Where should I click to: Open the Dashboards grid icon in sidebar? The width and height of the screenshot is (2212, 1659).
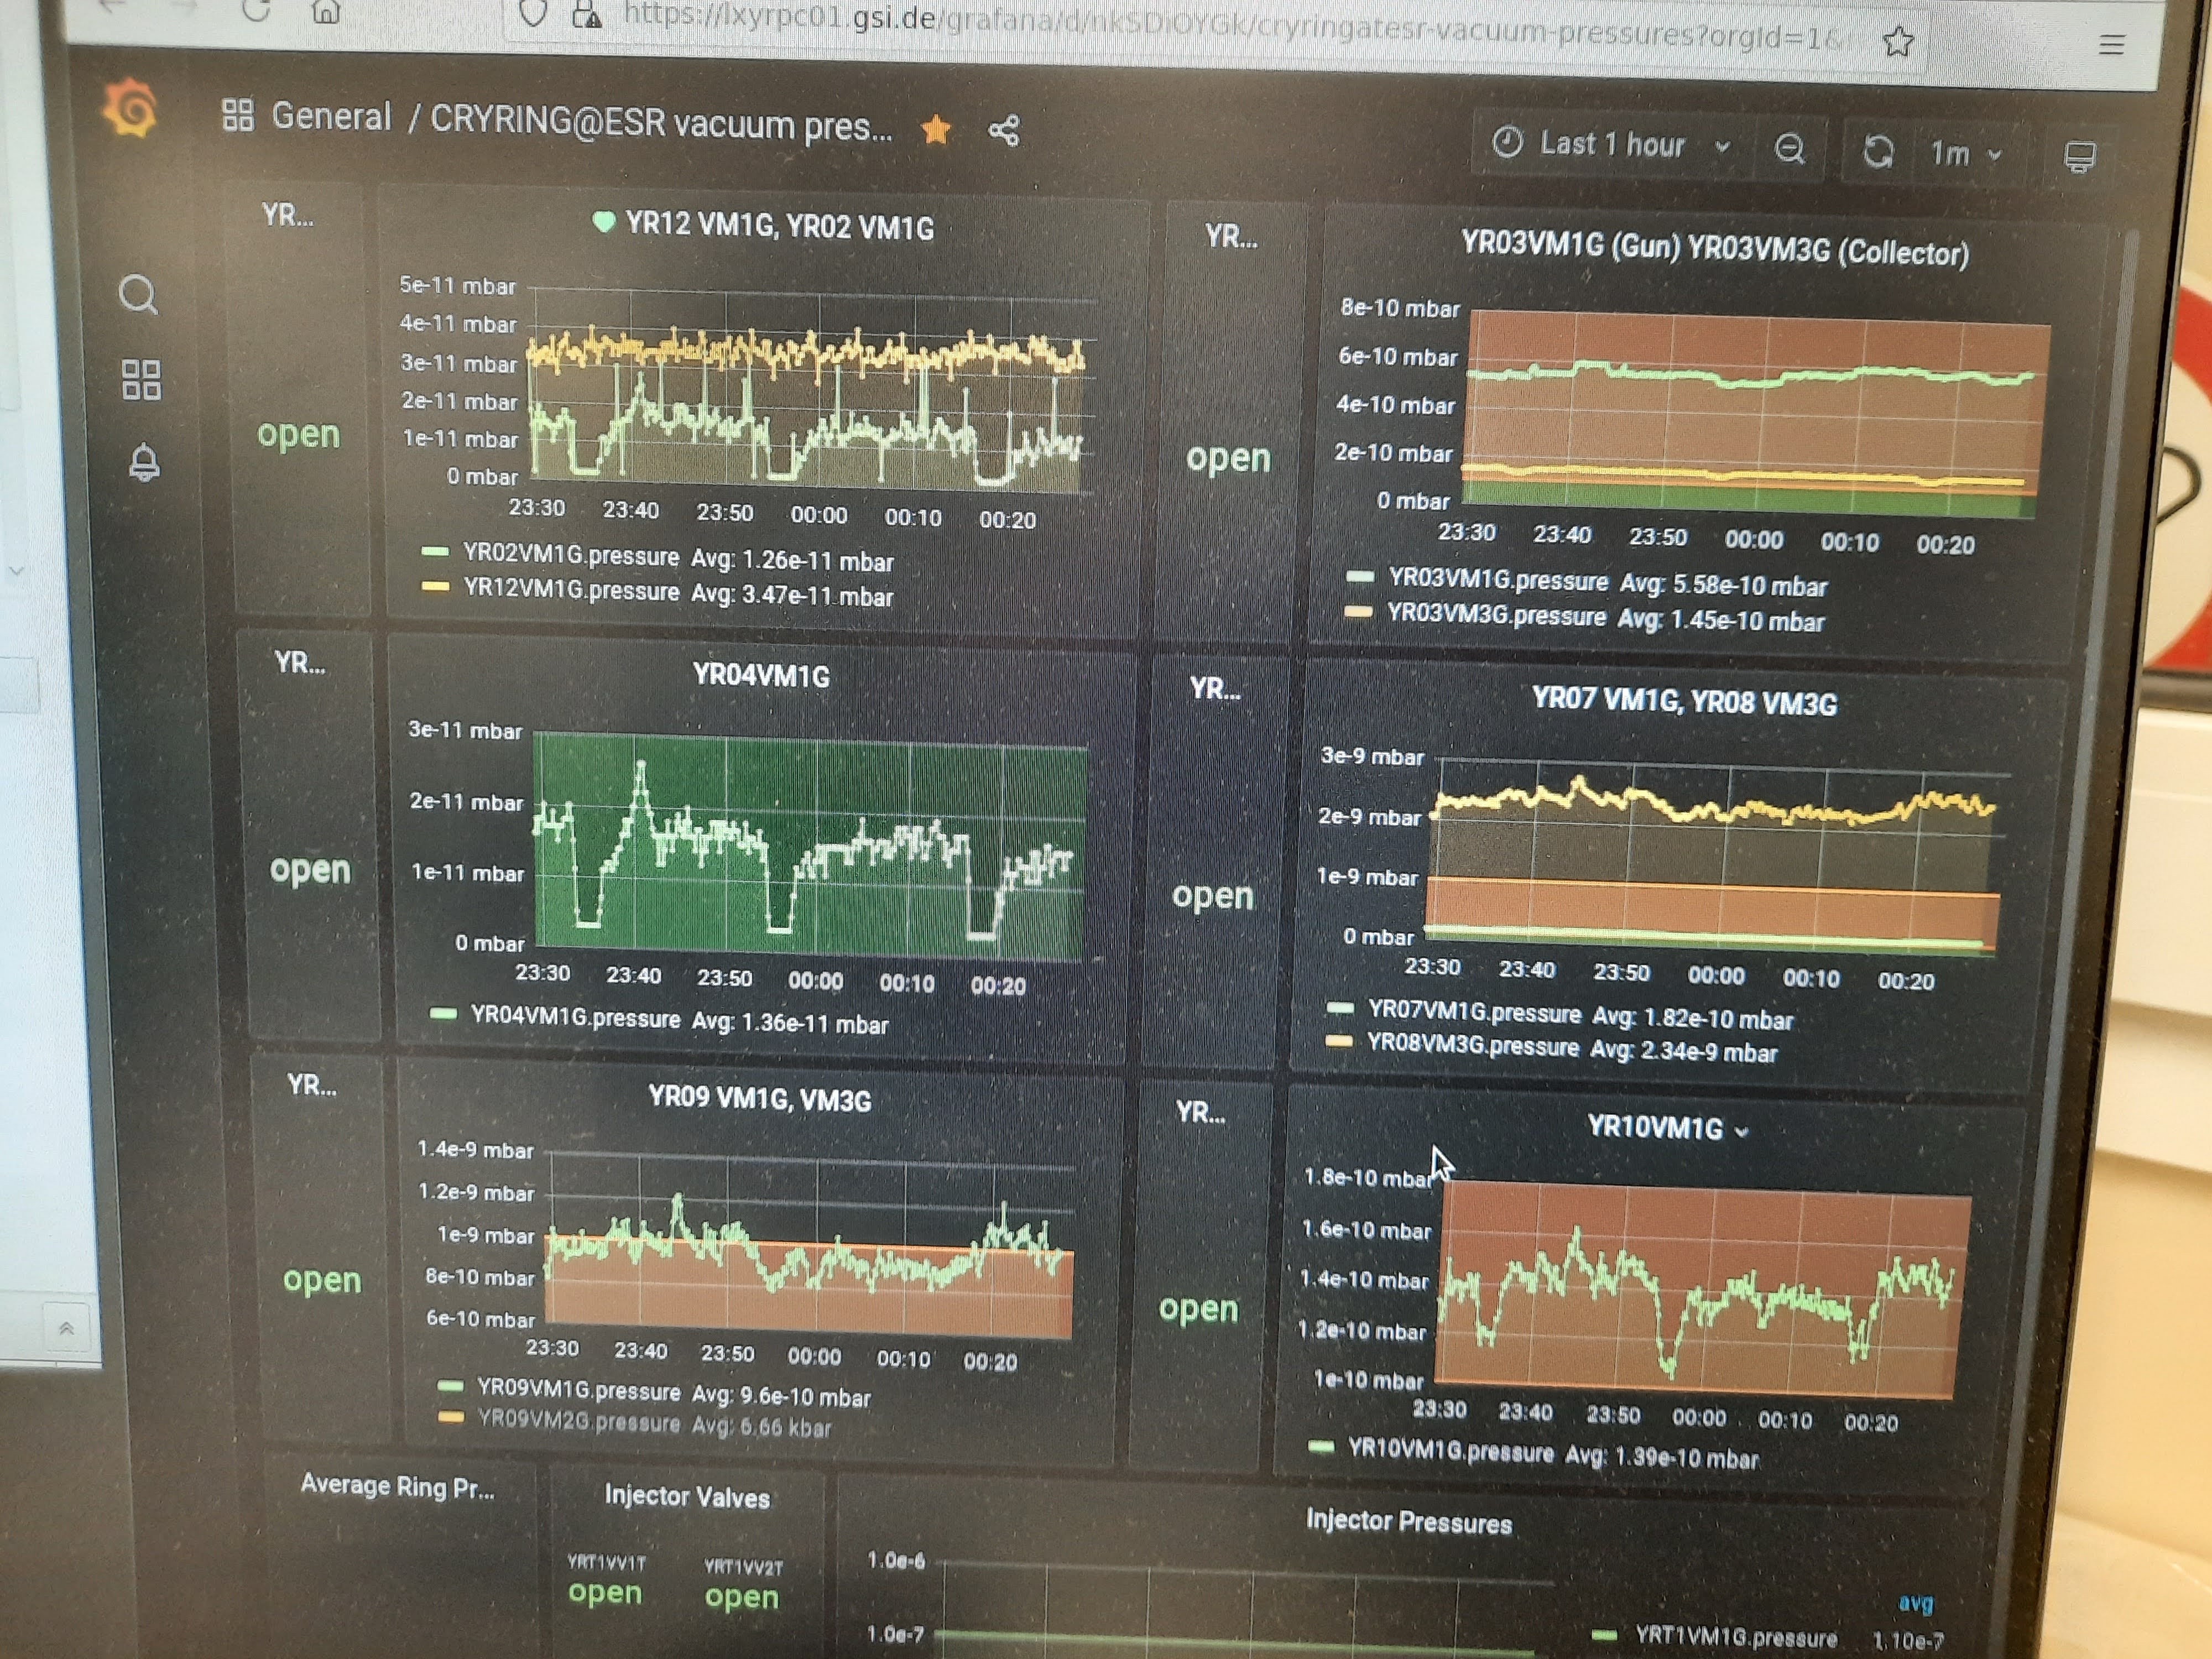tap(140, 380)
